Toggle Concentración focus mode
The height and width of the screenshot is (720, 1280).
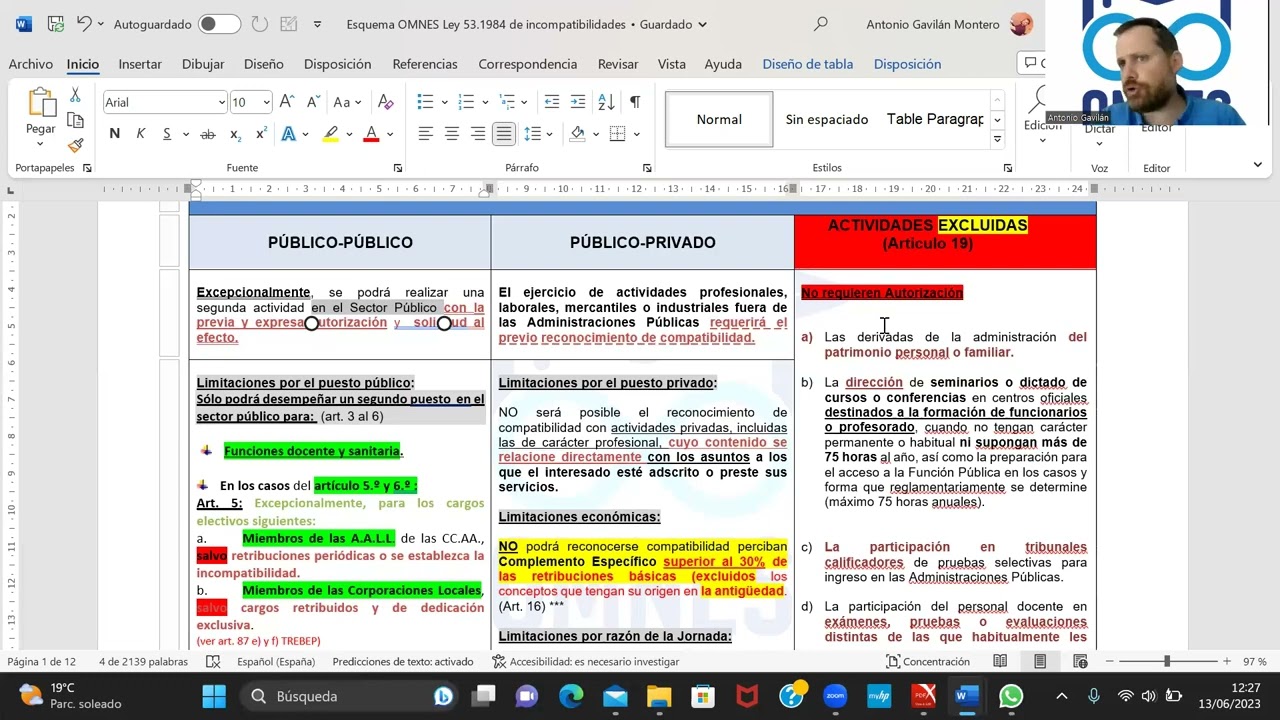coord(927,662)
